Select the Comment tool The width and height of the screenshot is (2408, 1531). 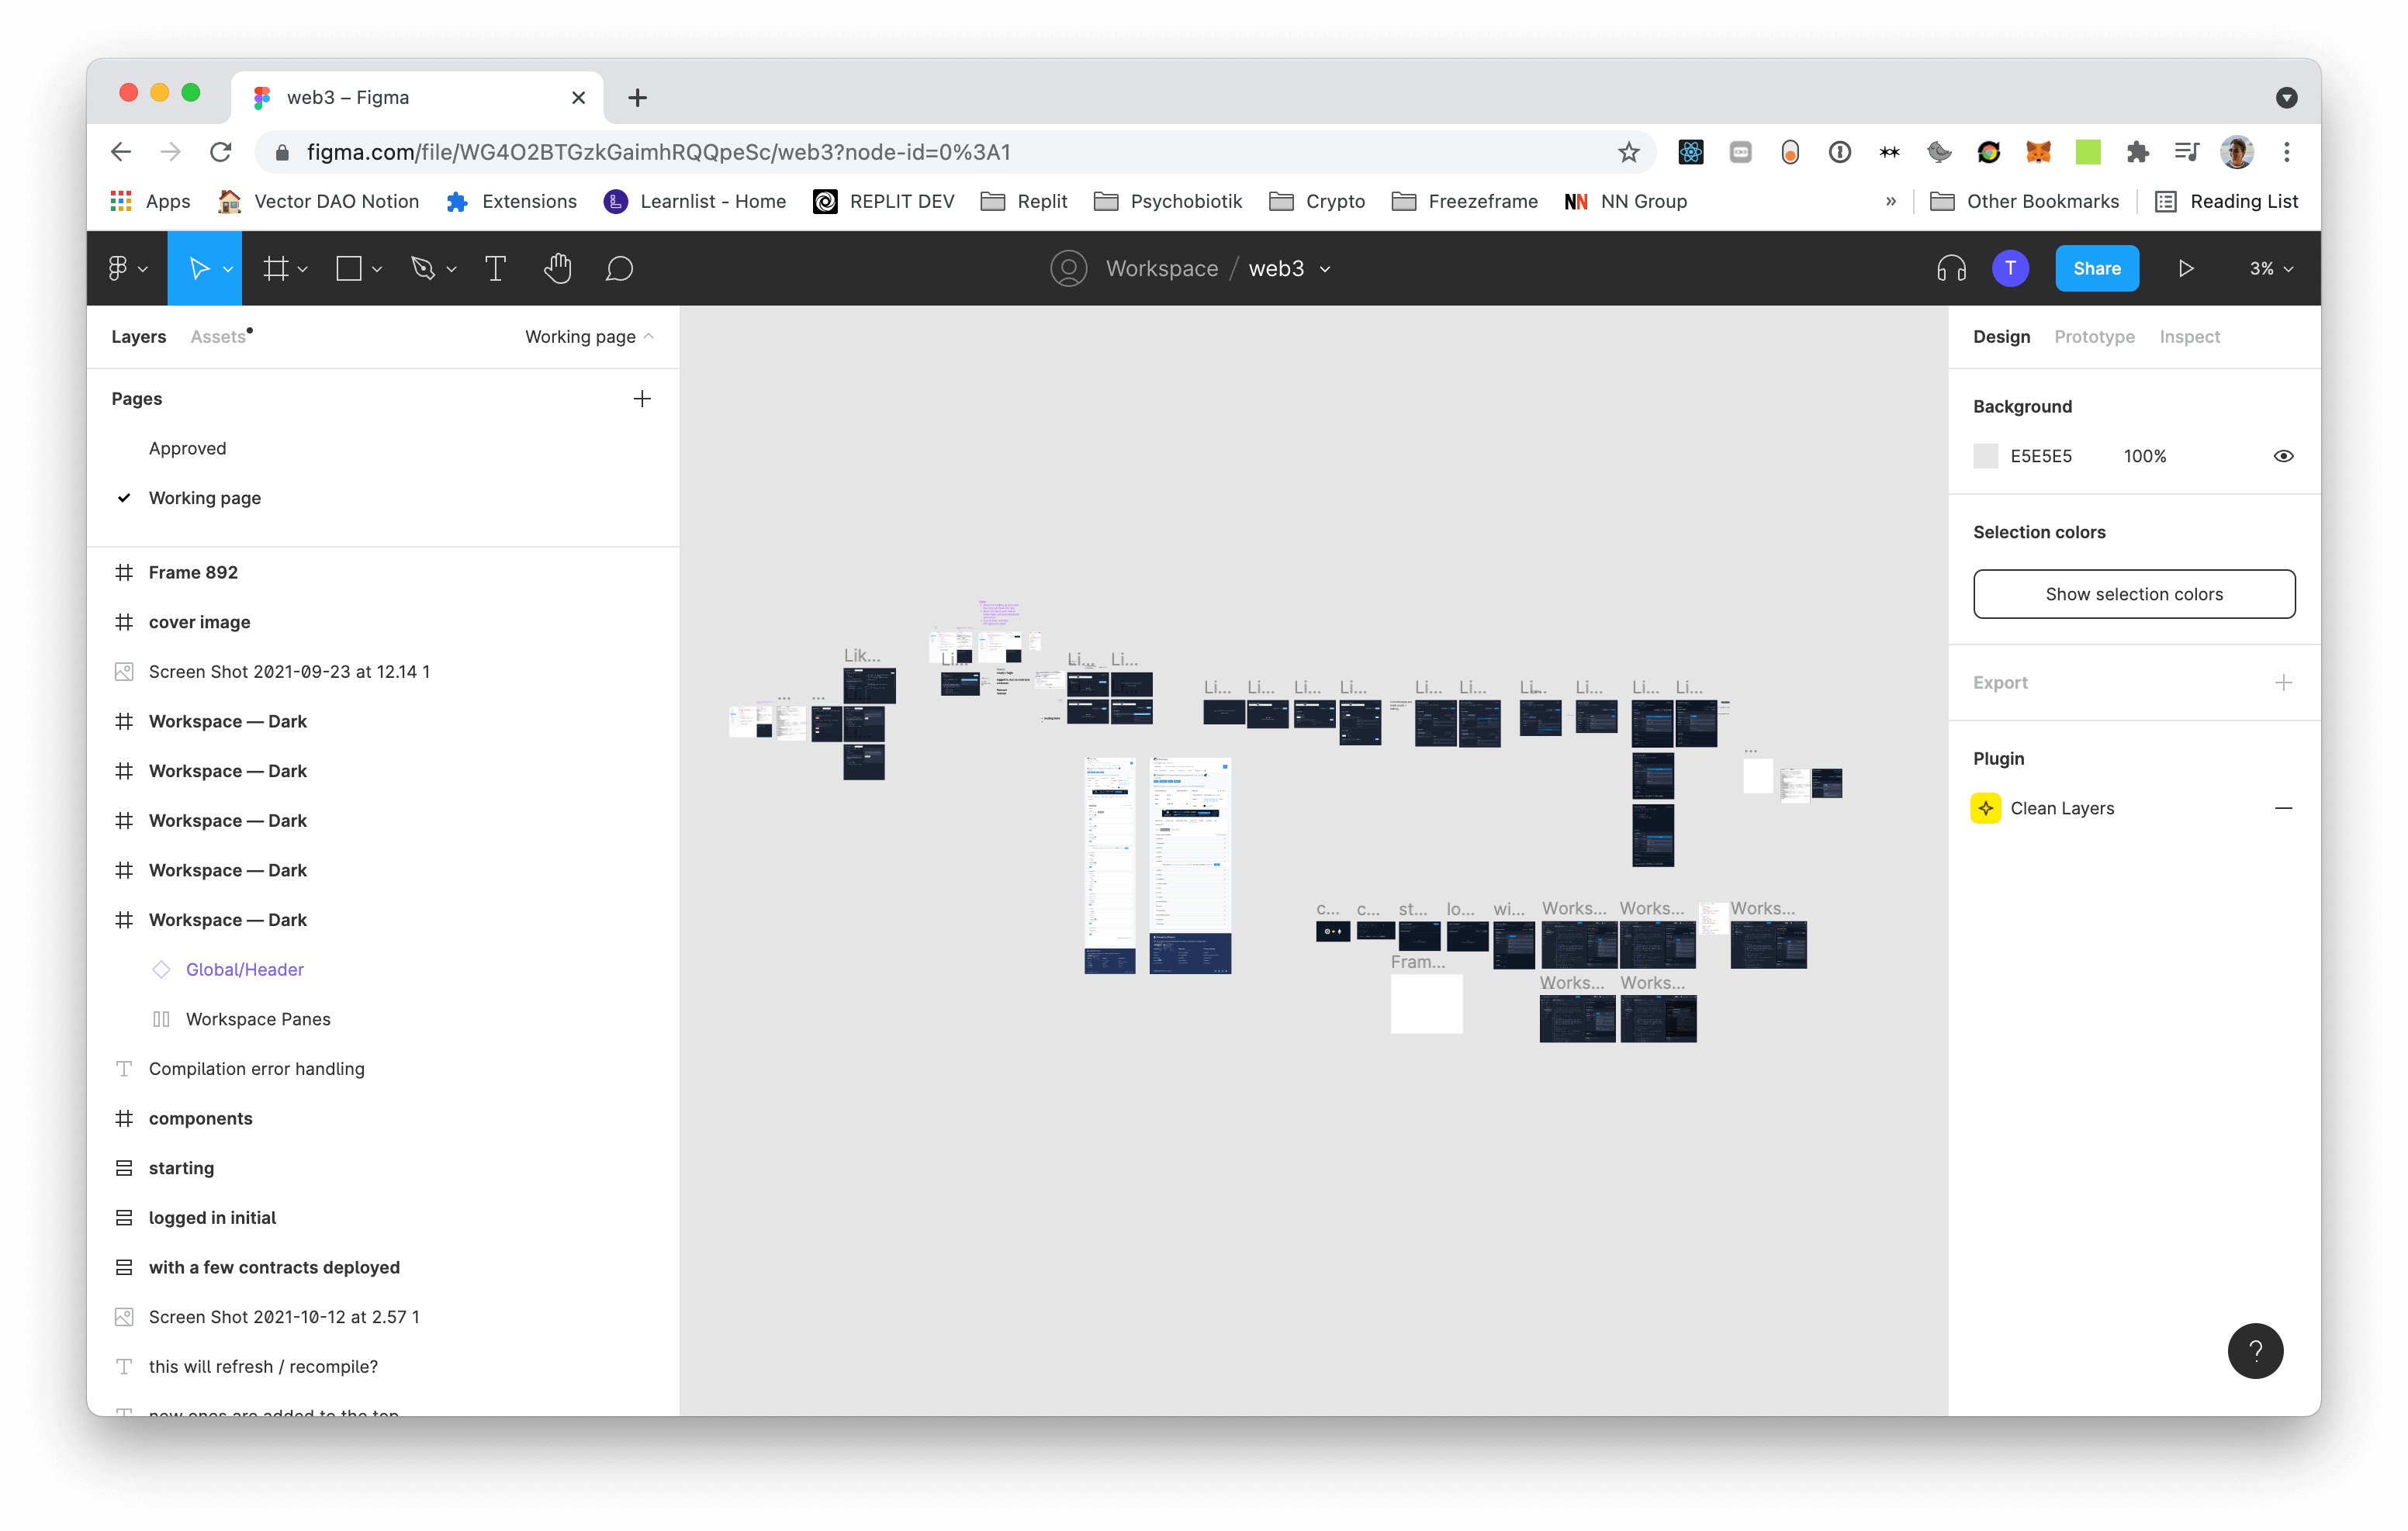pos(619,268)
